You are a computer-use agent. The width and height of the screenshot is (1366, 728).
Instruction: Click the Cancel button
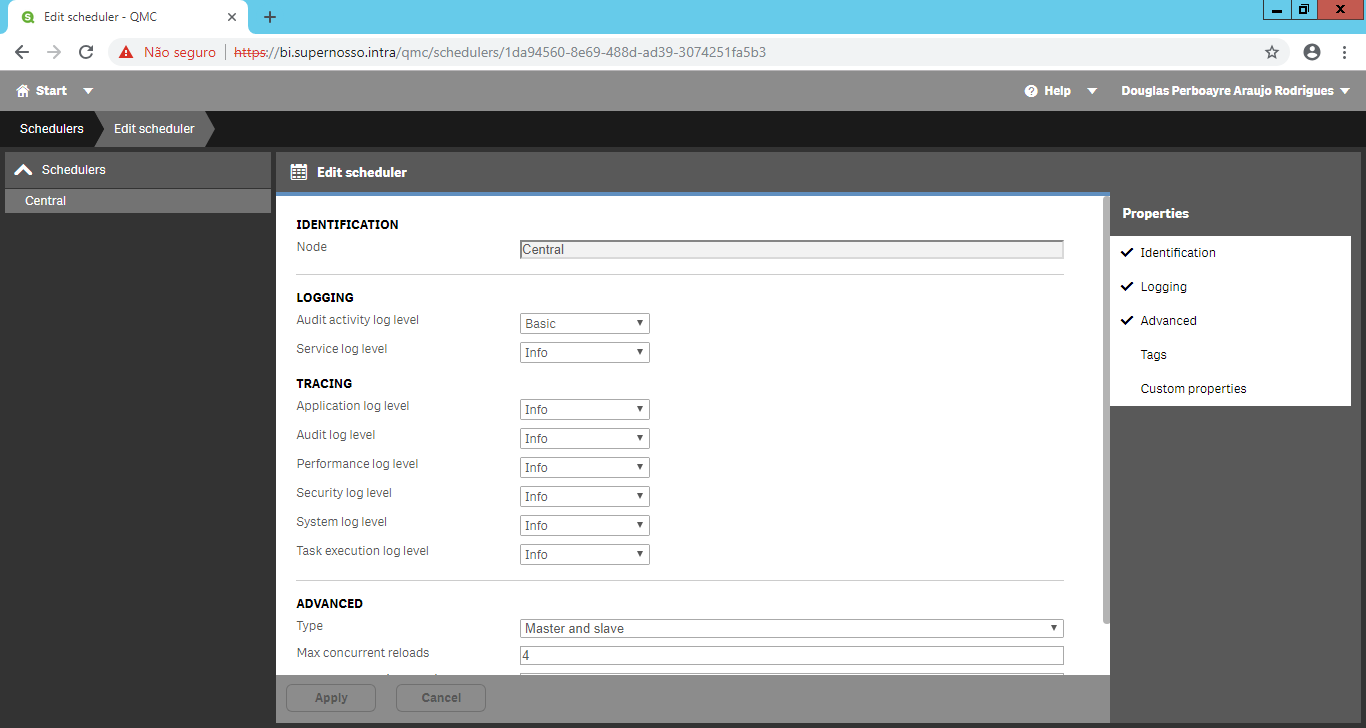click(441, 698)
